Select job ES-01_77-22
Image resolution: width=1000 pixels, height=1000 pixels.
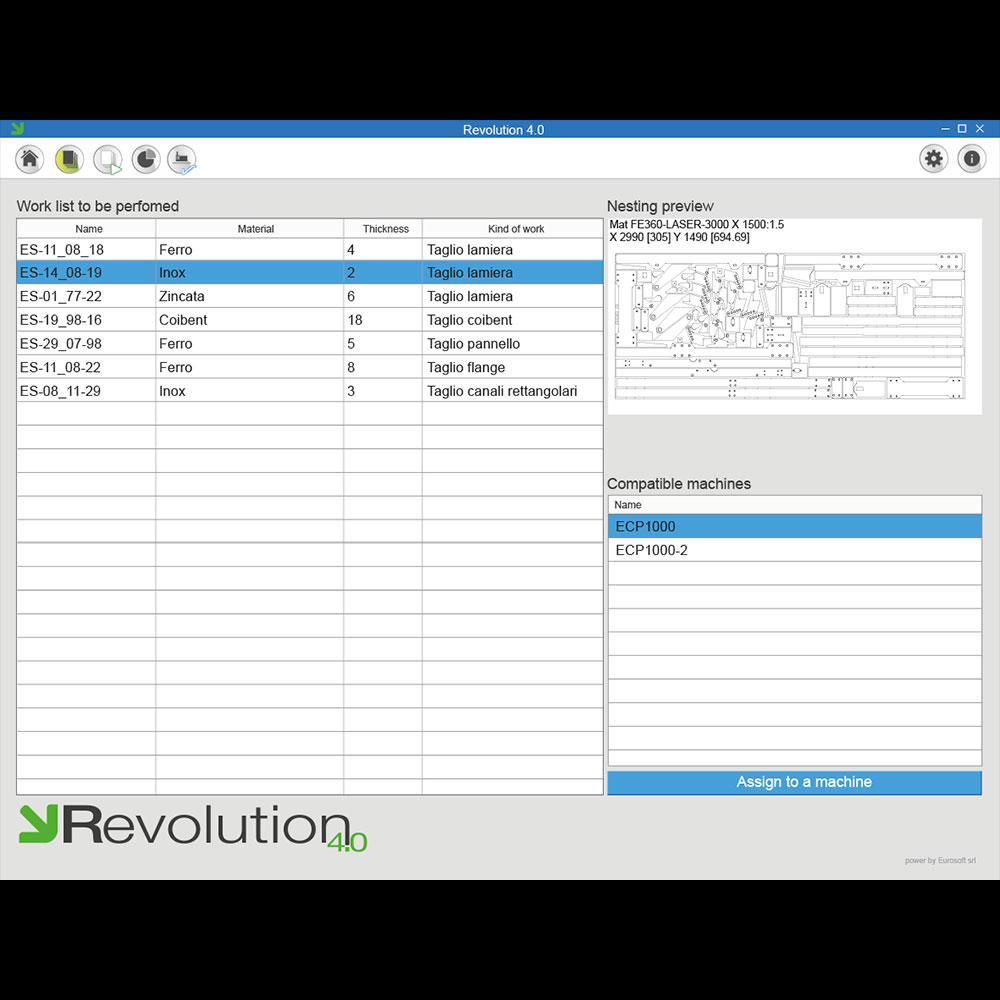coord(309,296)
